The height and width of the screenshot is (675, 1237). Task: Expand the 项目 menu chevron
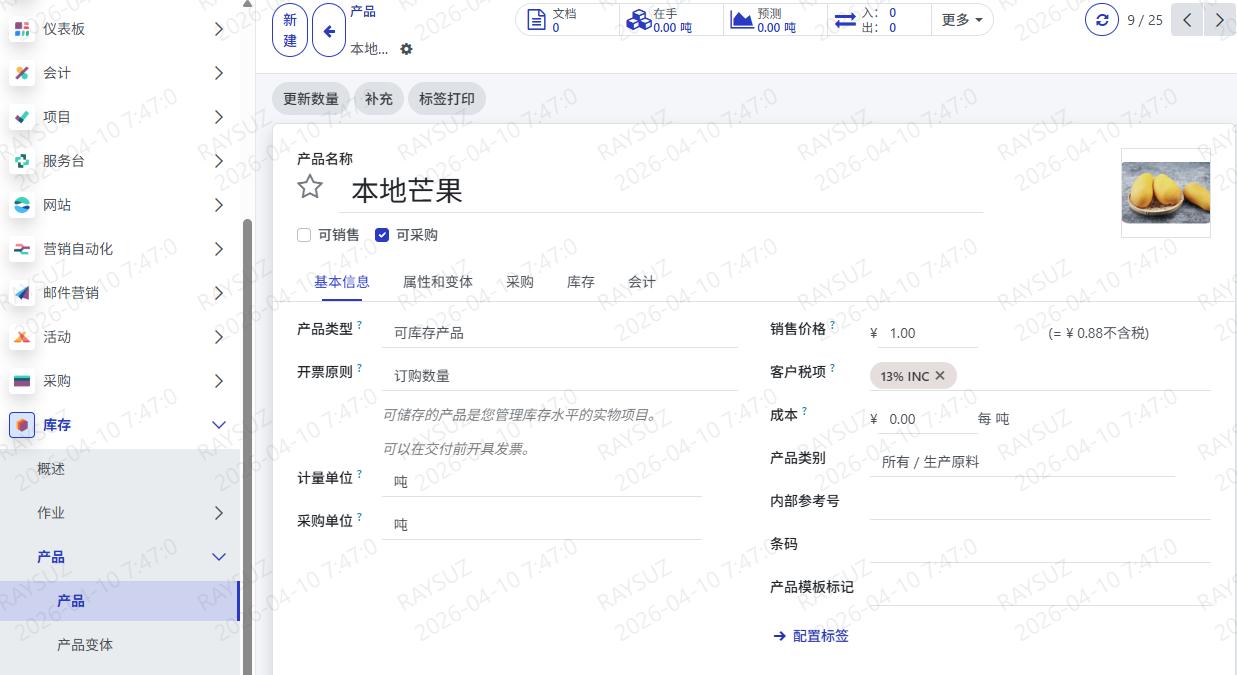(x=219, y=117)
